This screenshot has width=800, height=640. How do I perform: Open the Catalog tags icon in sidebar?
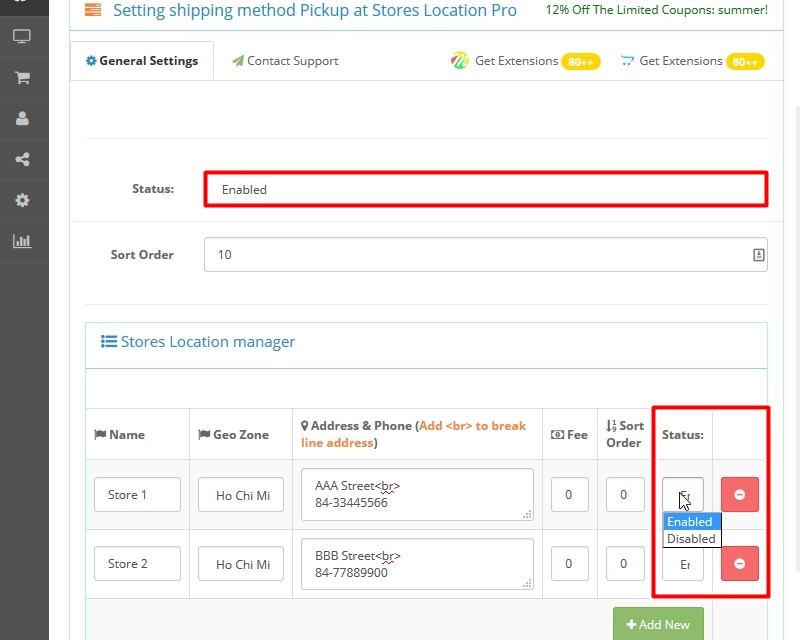[x=22, y=3]
